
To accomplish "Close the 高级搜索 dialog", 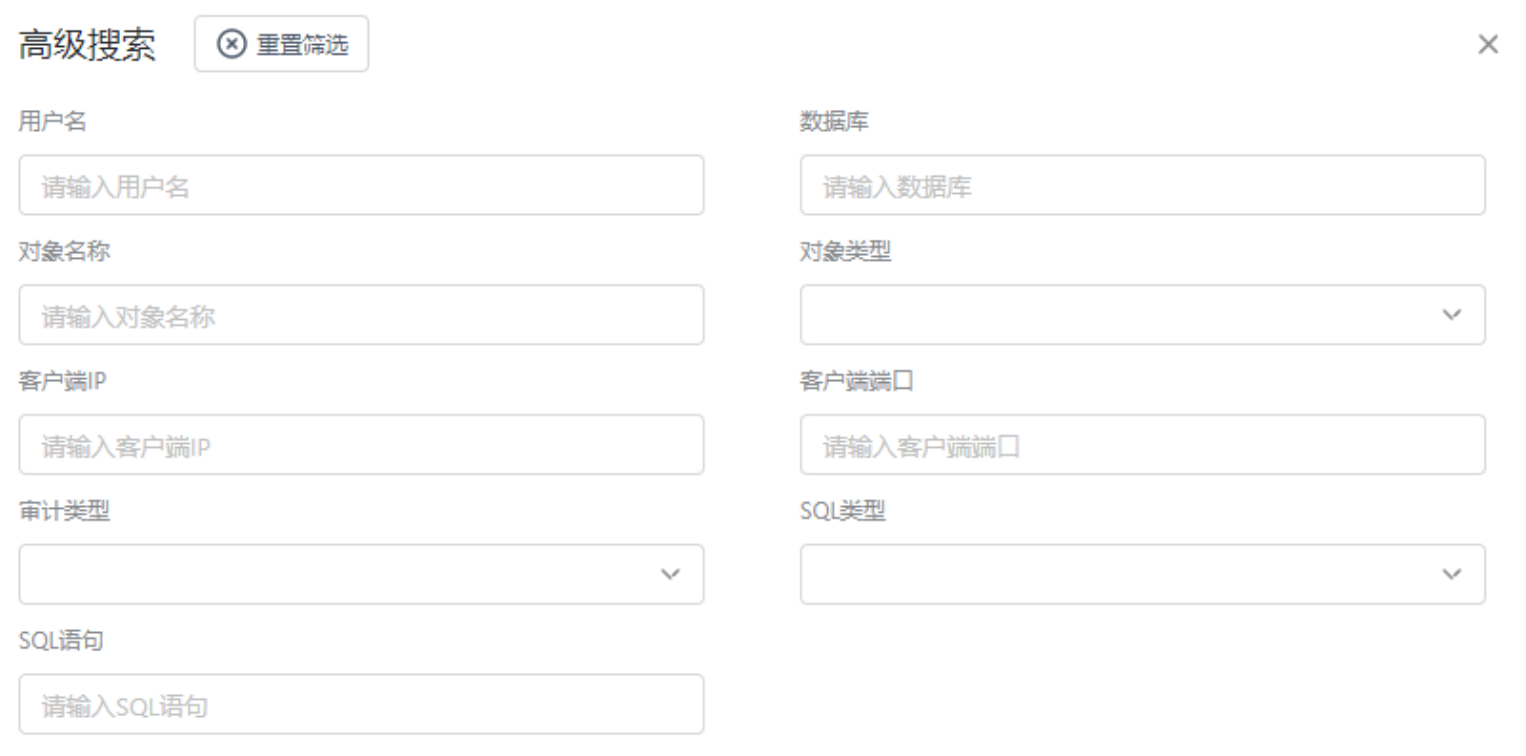I will click(x=1489, y=43).
